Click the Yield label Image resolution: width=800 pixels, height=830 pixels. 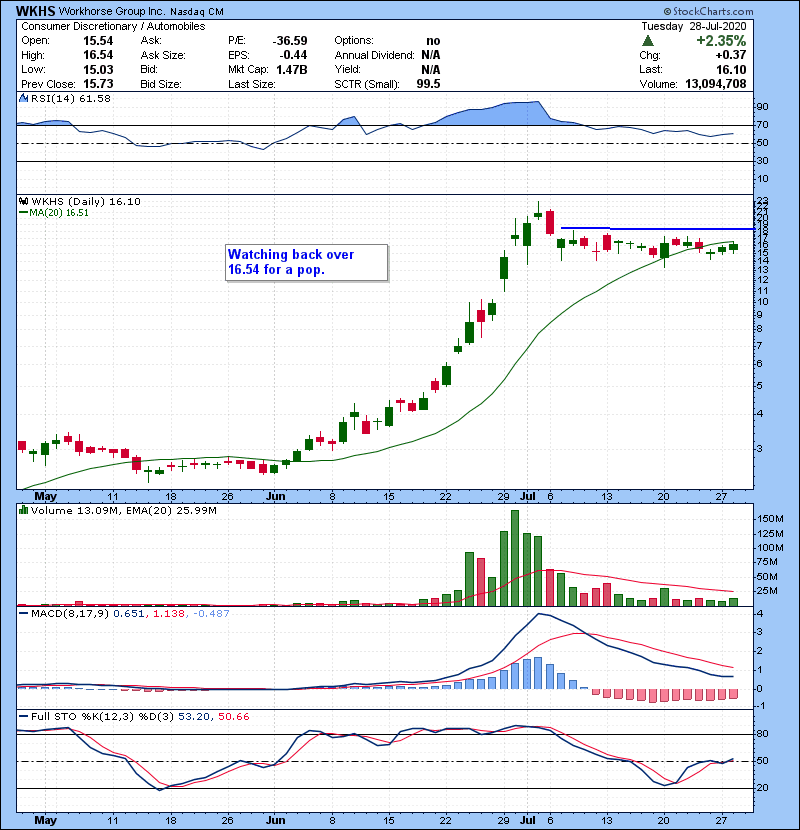click(x=347, y=69)
